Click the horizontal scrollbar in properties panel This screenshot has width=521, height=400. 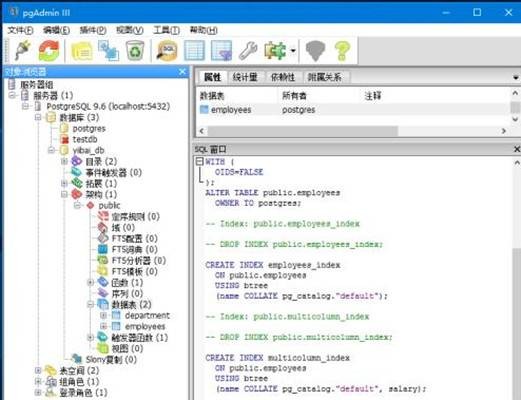[302, 131]
